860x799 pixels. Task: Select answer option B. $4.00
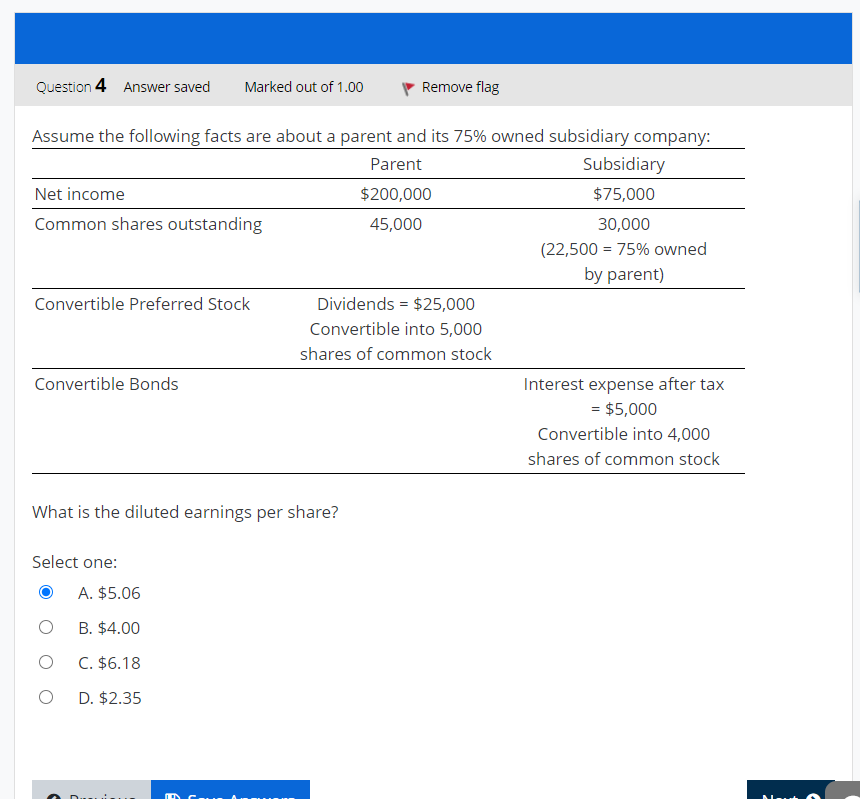tap(46, 627)
